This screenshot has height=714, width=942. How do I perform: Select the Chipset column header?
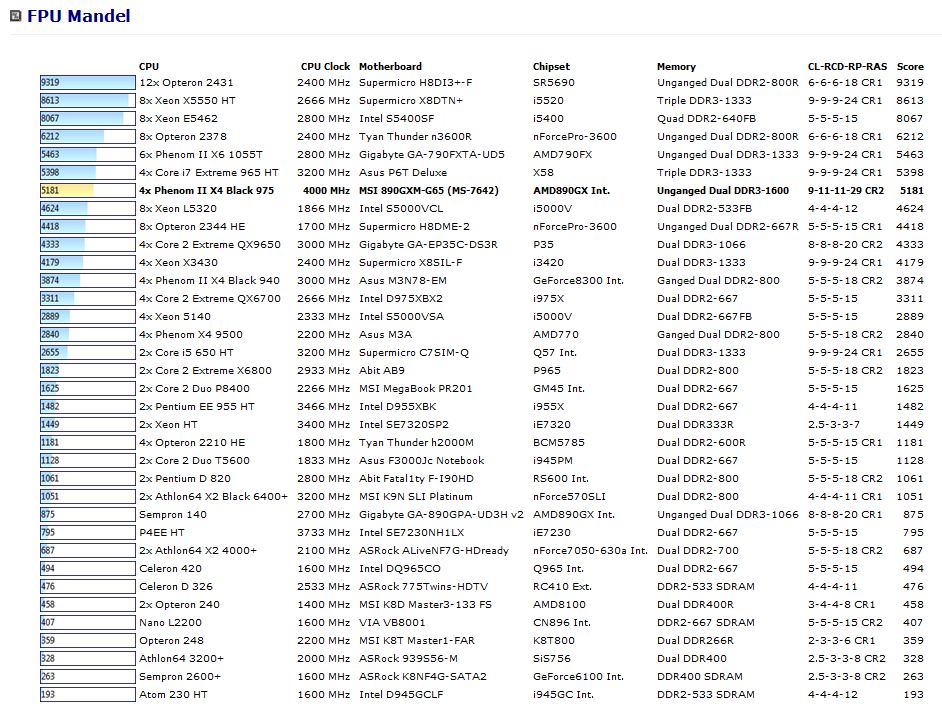click(551, 67)
